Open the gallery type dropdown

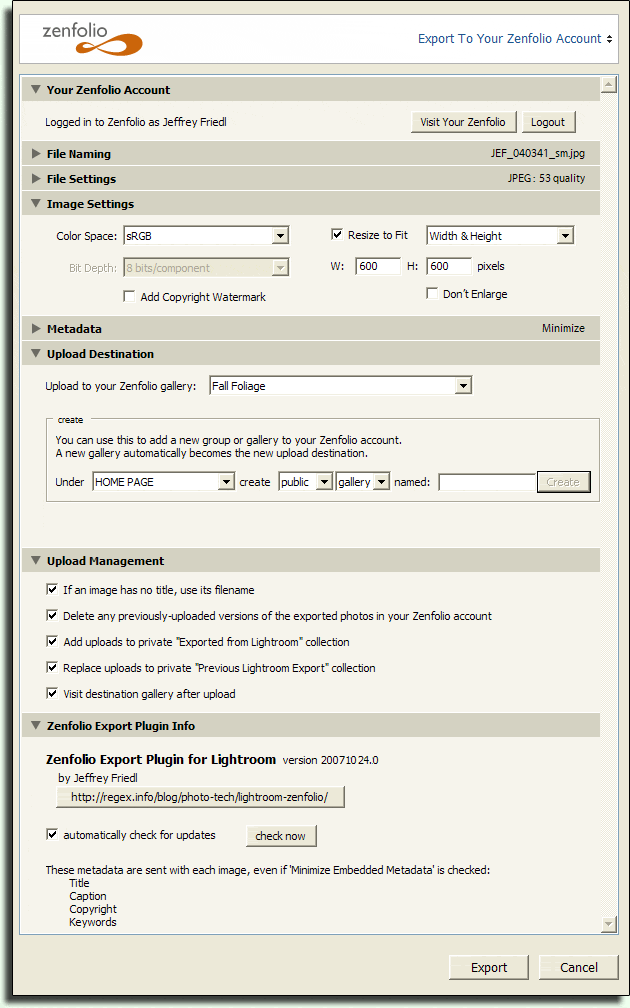(x=363, y=482)
